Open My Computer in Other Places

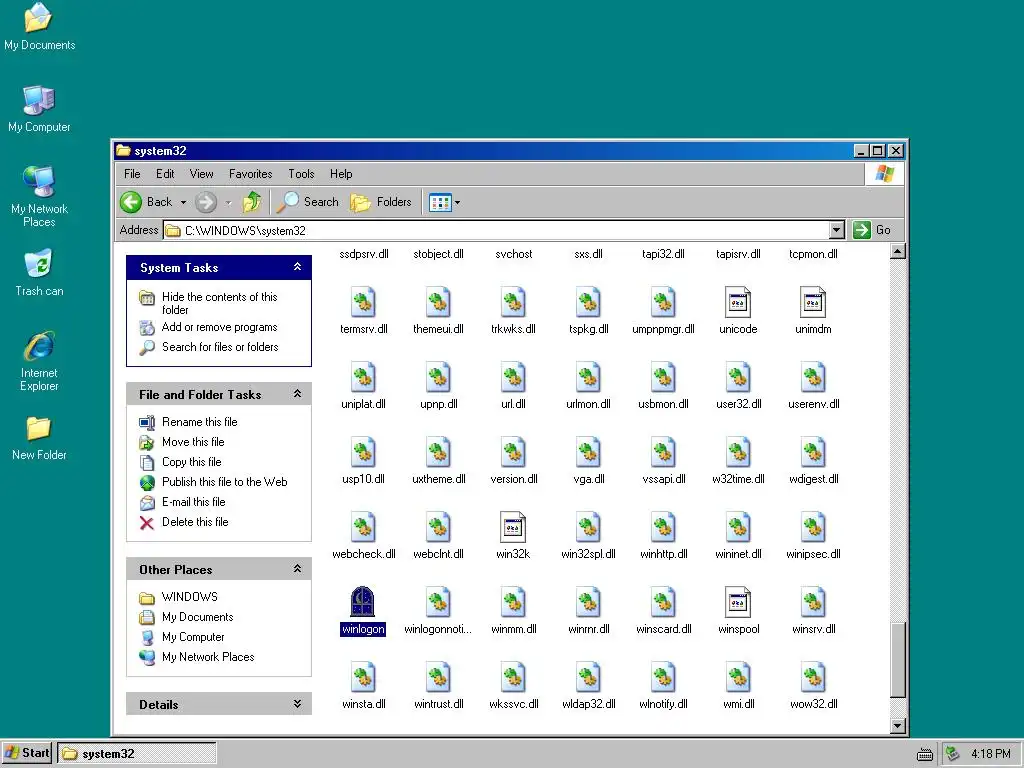click(193, 637)
